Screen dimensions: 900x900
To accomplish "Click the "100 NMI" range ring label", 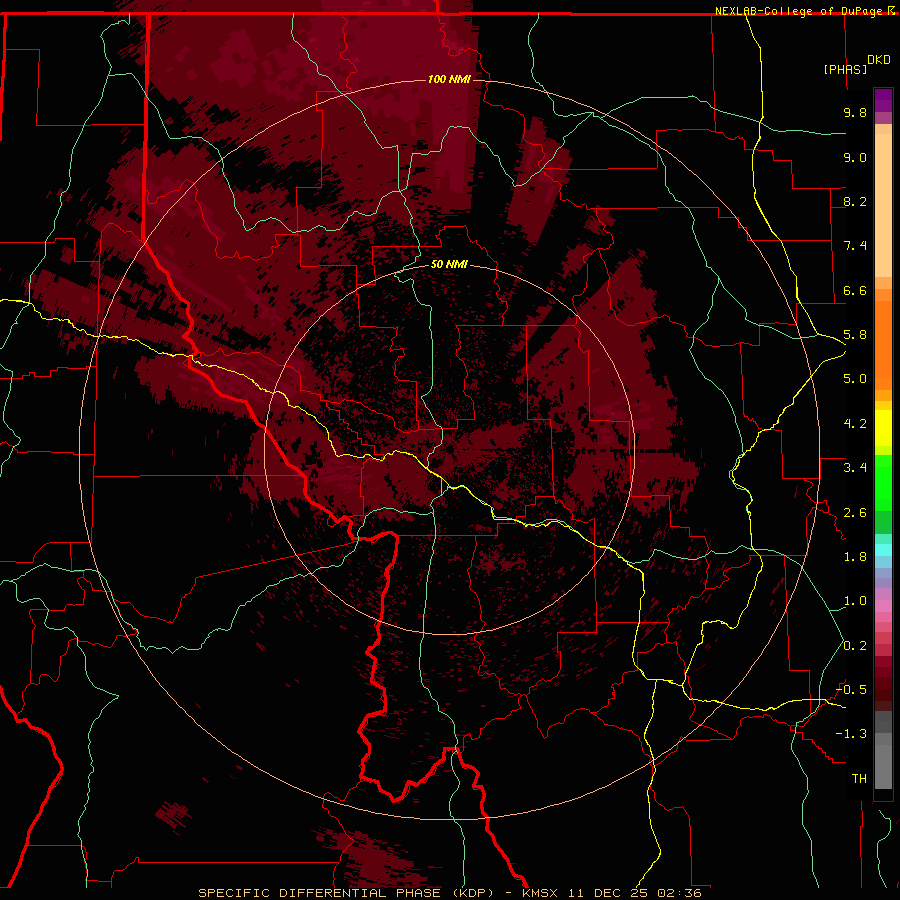I will (449, 79).
